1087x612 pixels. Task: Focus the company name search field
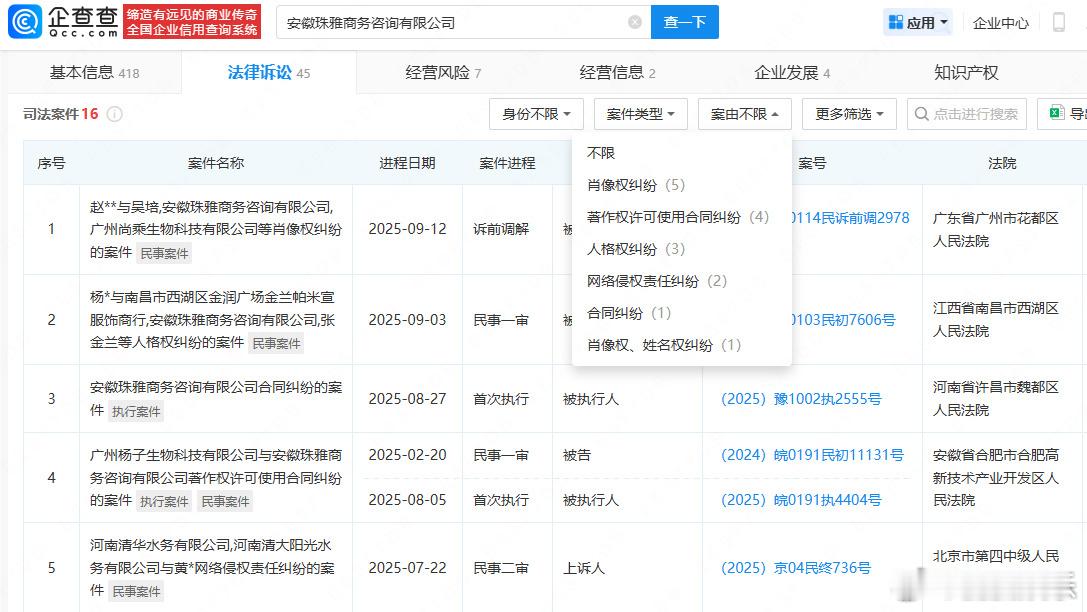point(463,22)
